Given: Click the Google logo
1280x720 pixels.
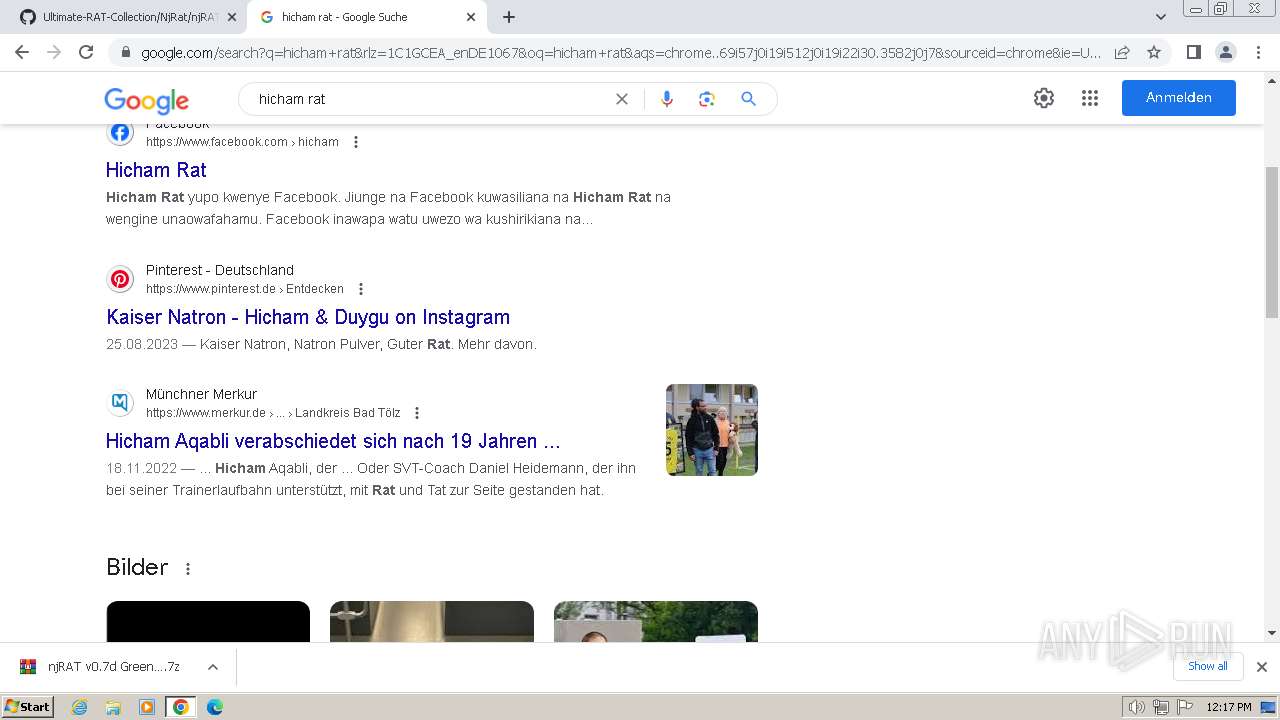Looking at the screenshot, I should pyautogui.click(x=146, y=100).
